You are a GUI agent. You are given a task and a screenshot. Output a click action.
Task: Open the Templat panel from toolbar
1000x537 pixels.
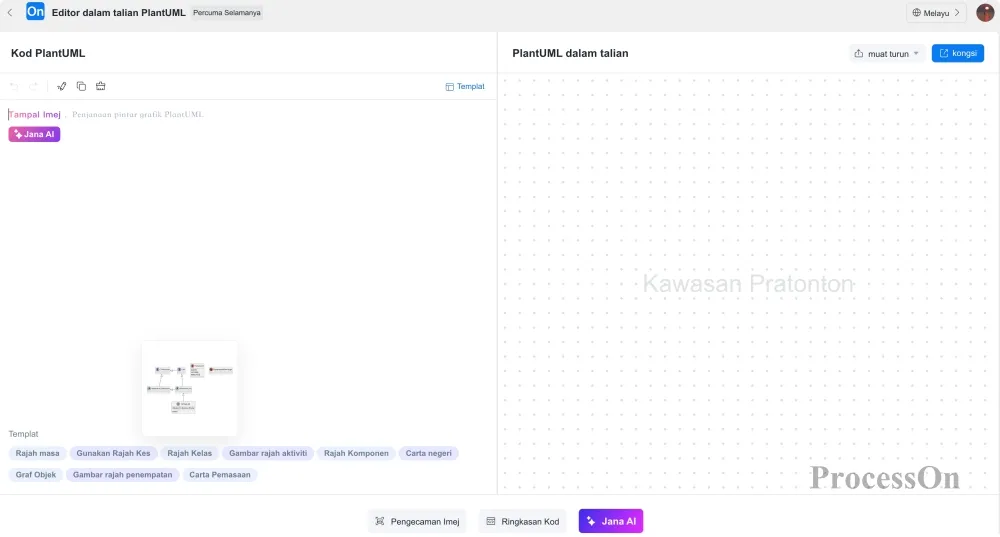[465, 86]
